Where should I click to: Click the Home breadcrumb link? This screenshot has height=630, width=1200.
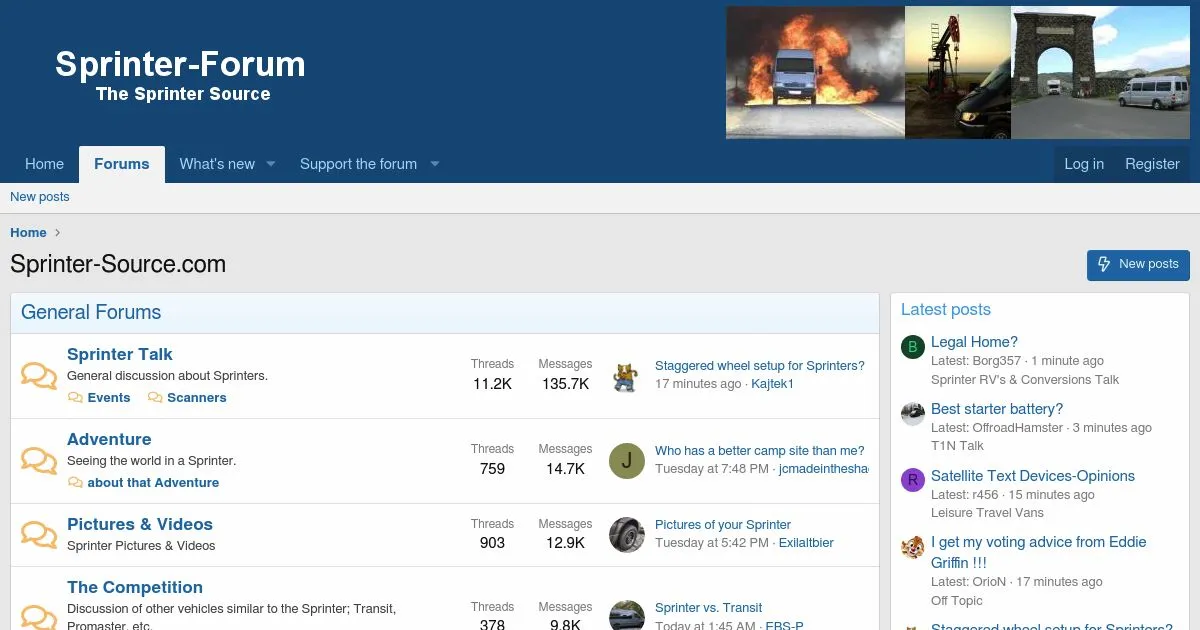pyautogui.click(x=28, y=233)
